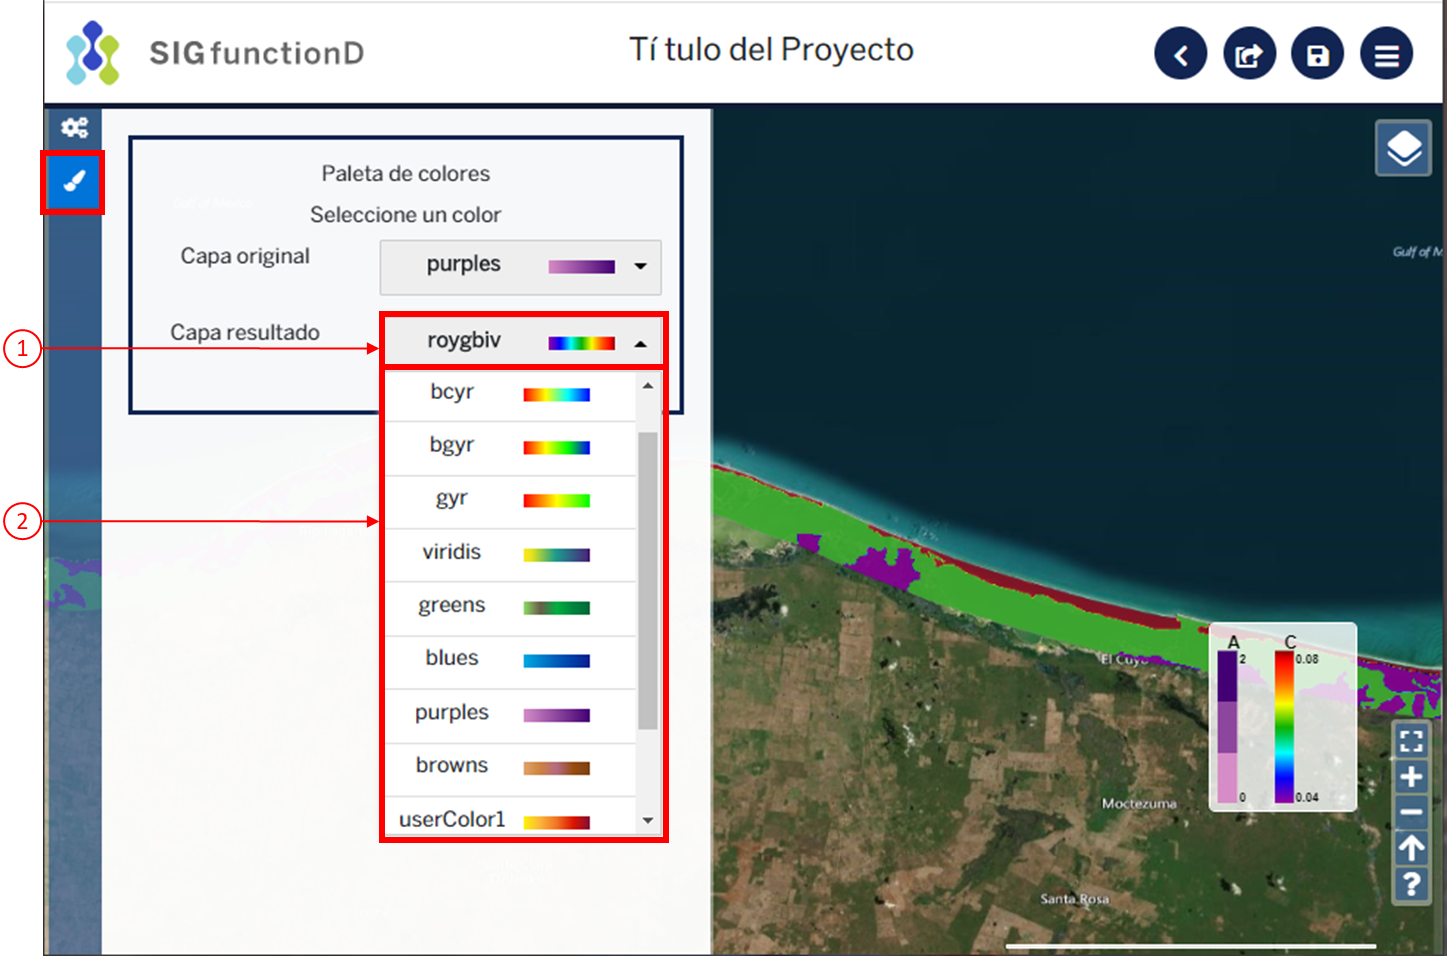
Task: Click the palette list scroll up arrow
Action: coord(648,385)
